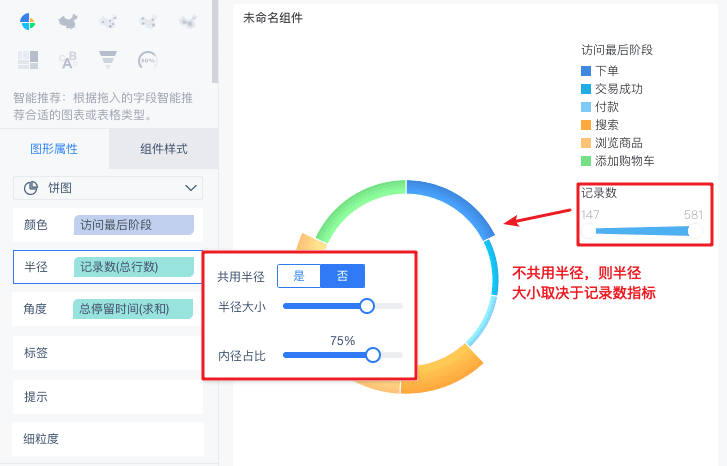The width and height of the screenshot is (727, 466).
Task: Choose the solid region map chart icon
Action: pyautogui.click(x=68, y=21)
